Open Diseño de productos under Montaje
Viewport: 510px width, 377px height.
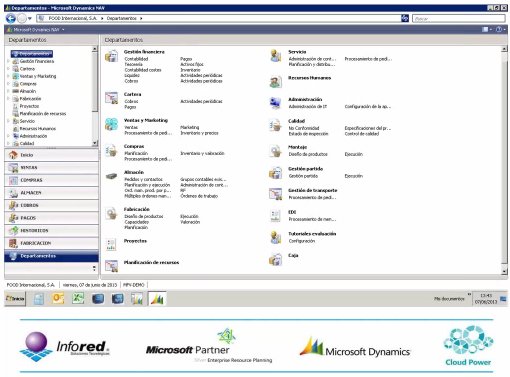pyautogui.click(x=308, y=154)
